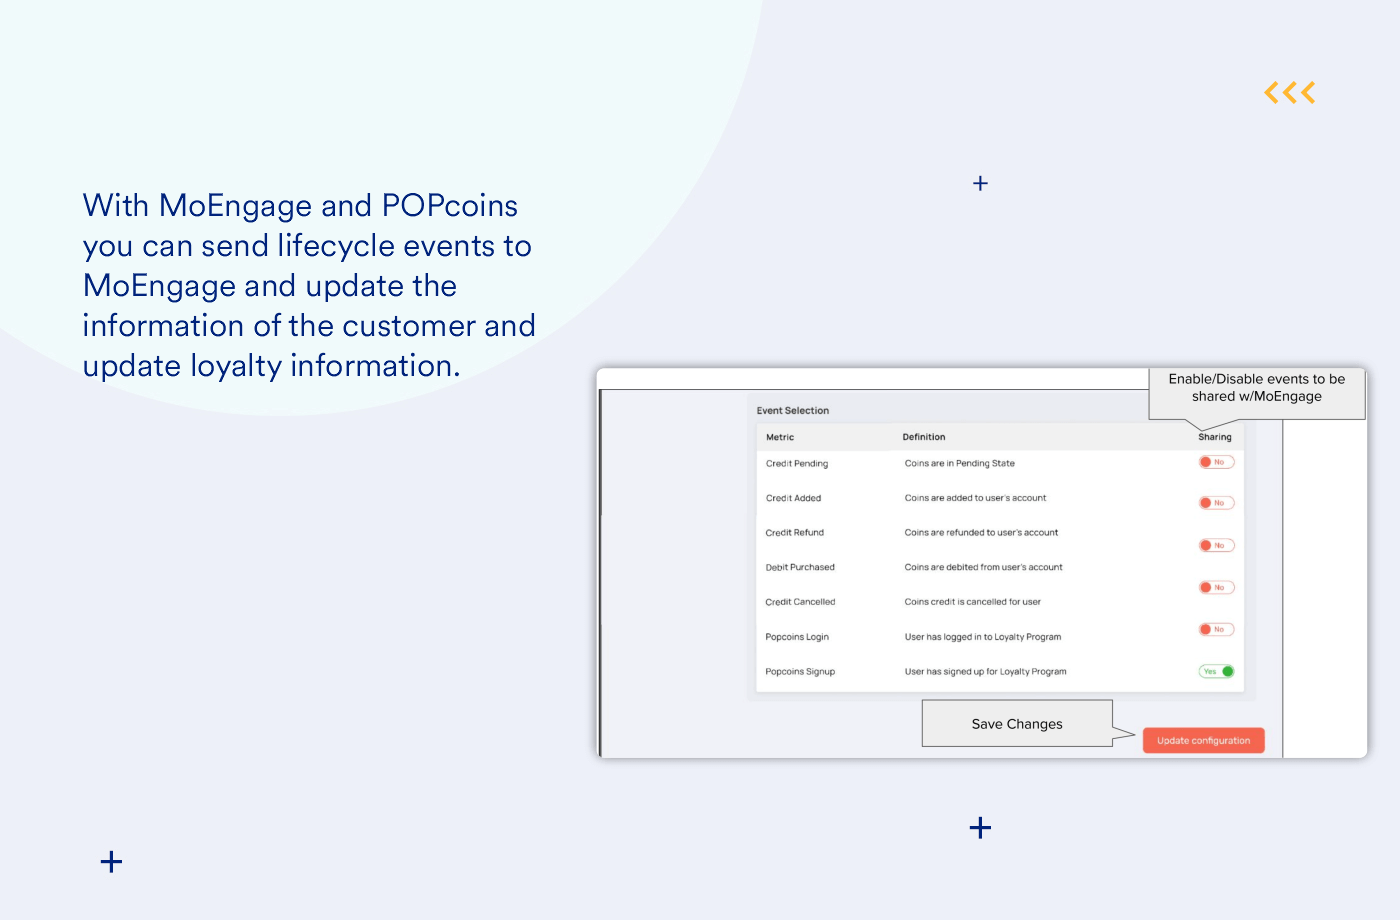The image size is (1400, 920).
Task: Toggle Popcoins Login sharing switch
Action: (1217, 629)
